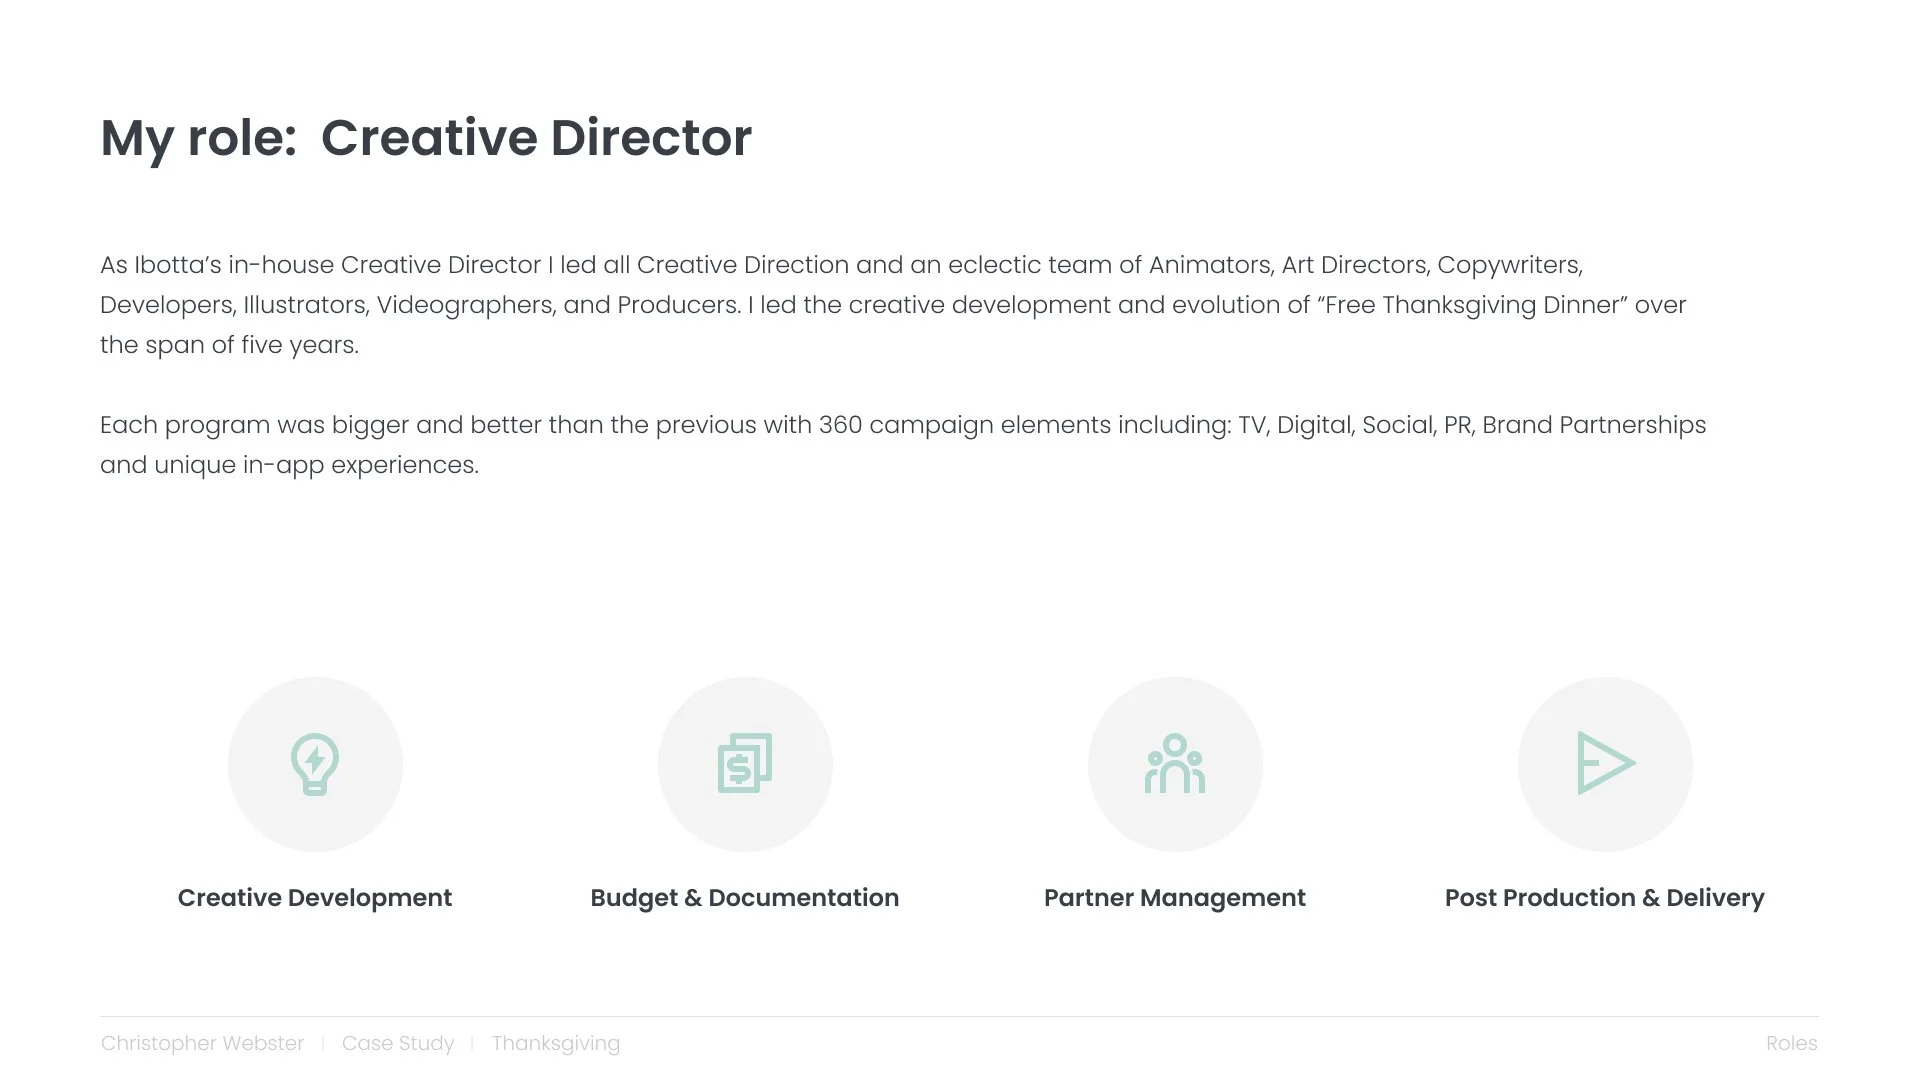
Task: Click the first separator bar in footer
Action: pyautogui.click(x=323, y=1044)
